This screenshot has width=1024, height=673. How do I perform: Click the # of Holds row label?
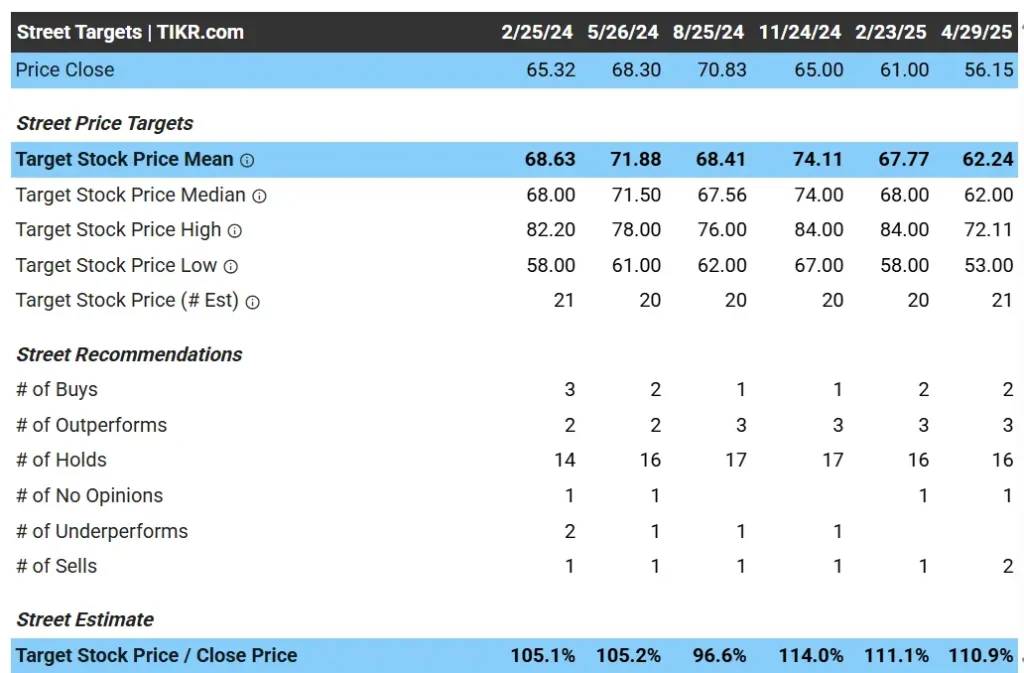coord(61,460)
